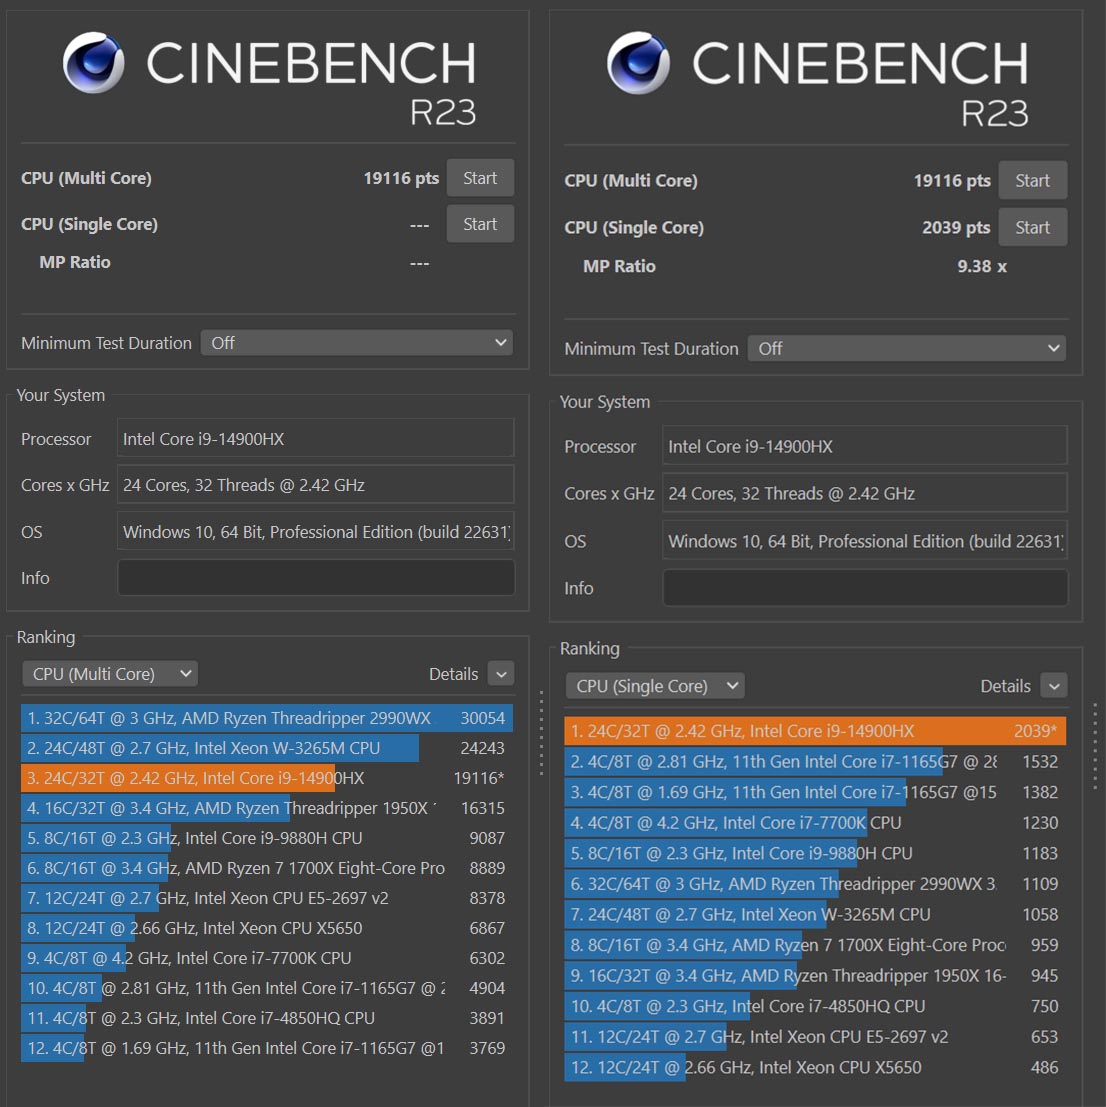This screenshot has width=1106, height=1107.
Task: Start the Single Core test in left window
Action: click(480, 224)
